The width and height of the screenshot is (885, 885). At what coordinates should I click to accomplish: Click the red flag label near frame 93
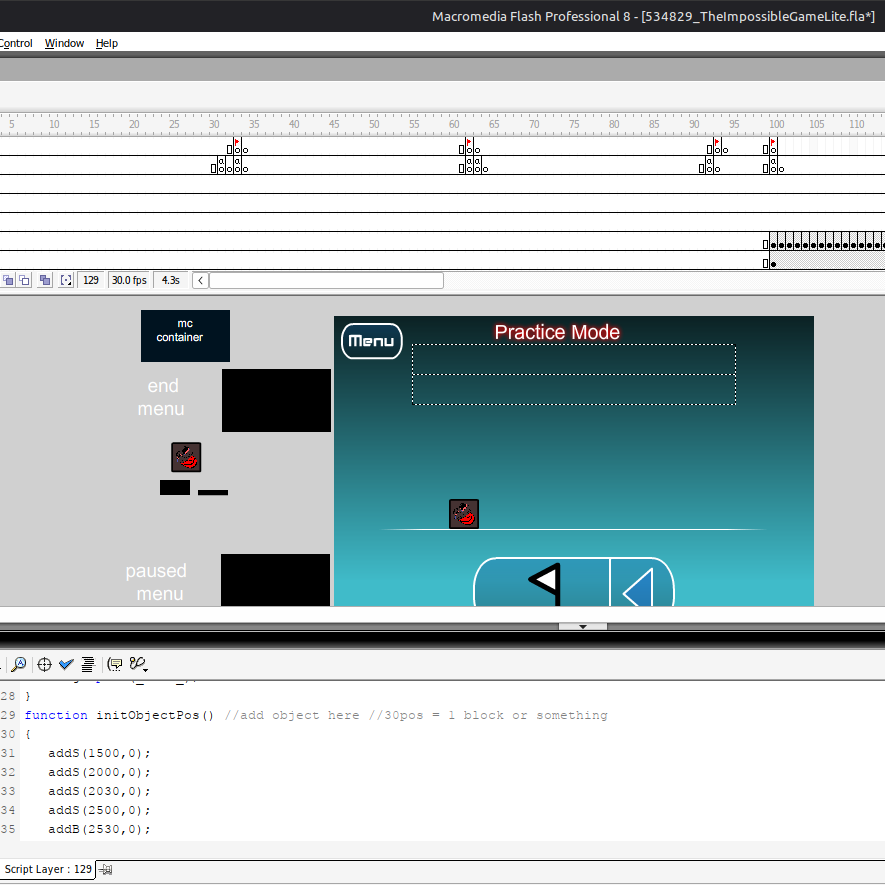[717, 142]
